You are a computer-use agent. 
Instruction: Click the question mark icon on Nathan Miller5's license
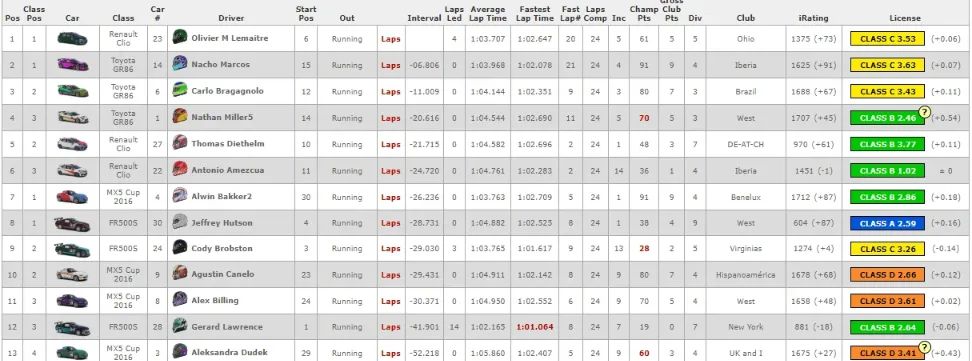tap(924, 112)
